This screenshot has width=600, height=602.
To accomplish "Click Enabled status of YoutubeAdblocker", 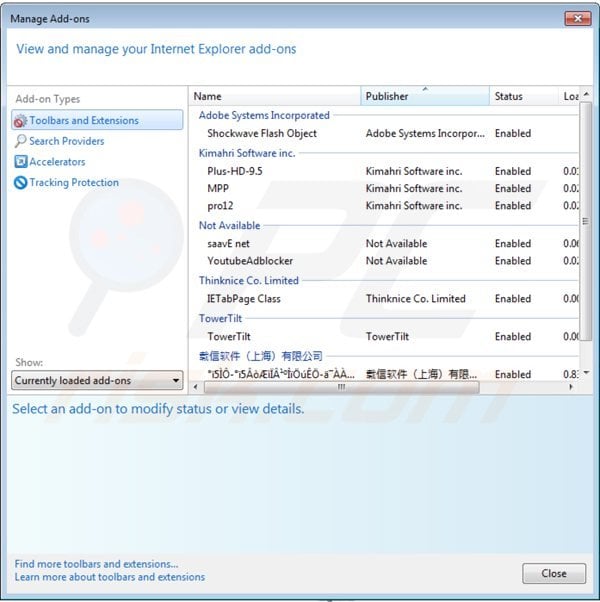I will coord(513,261).
